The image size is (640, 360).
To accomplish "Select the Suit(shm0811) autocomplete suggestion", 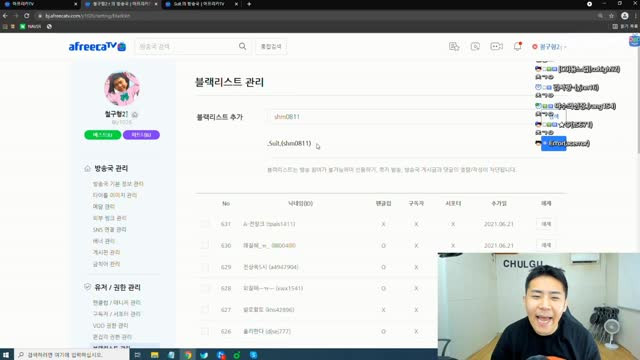I will click(289, 143).
